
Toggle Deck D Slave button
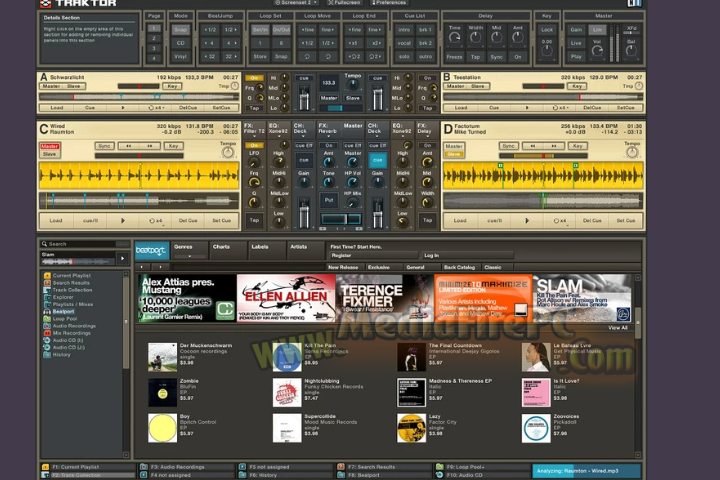pos(454,154)
